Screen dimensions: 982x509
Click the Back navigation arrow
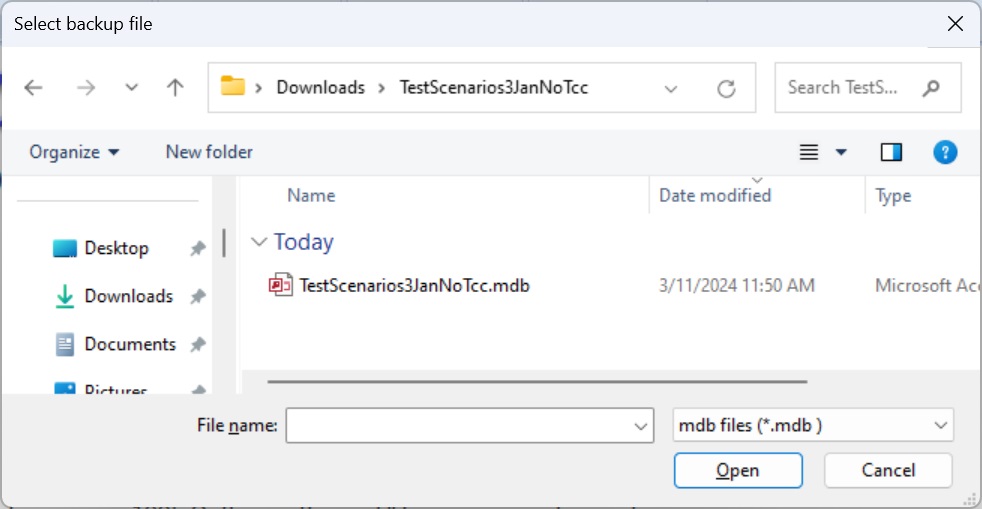(33, 88)
